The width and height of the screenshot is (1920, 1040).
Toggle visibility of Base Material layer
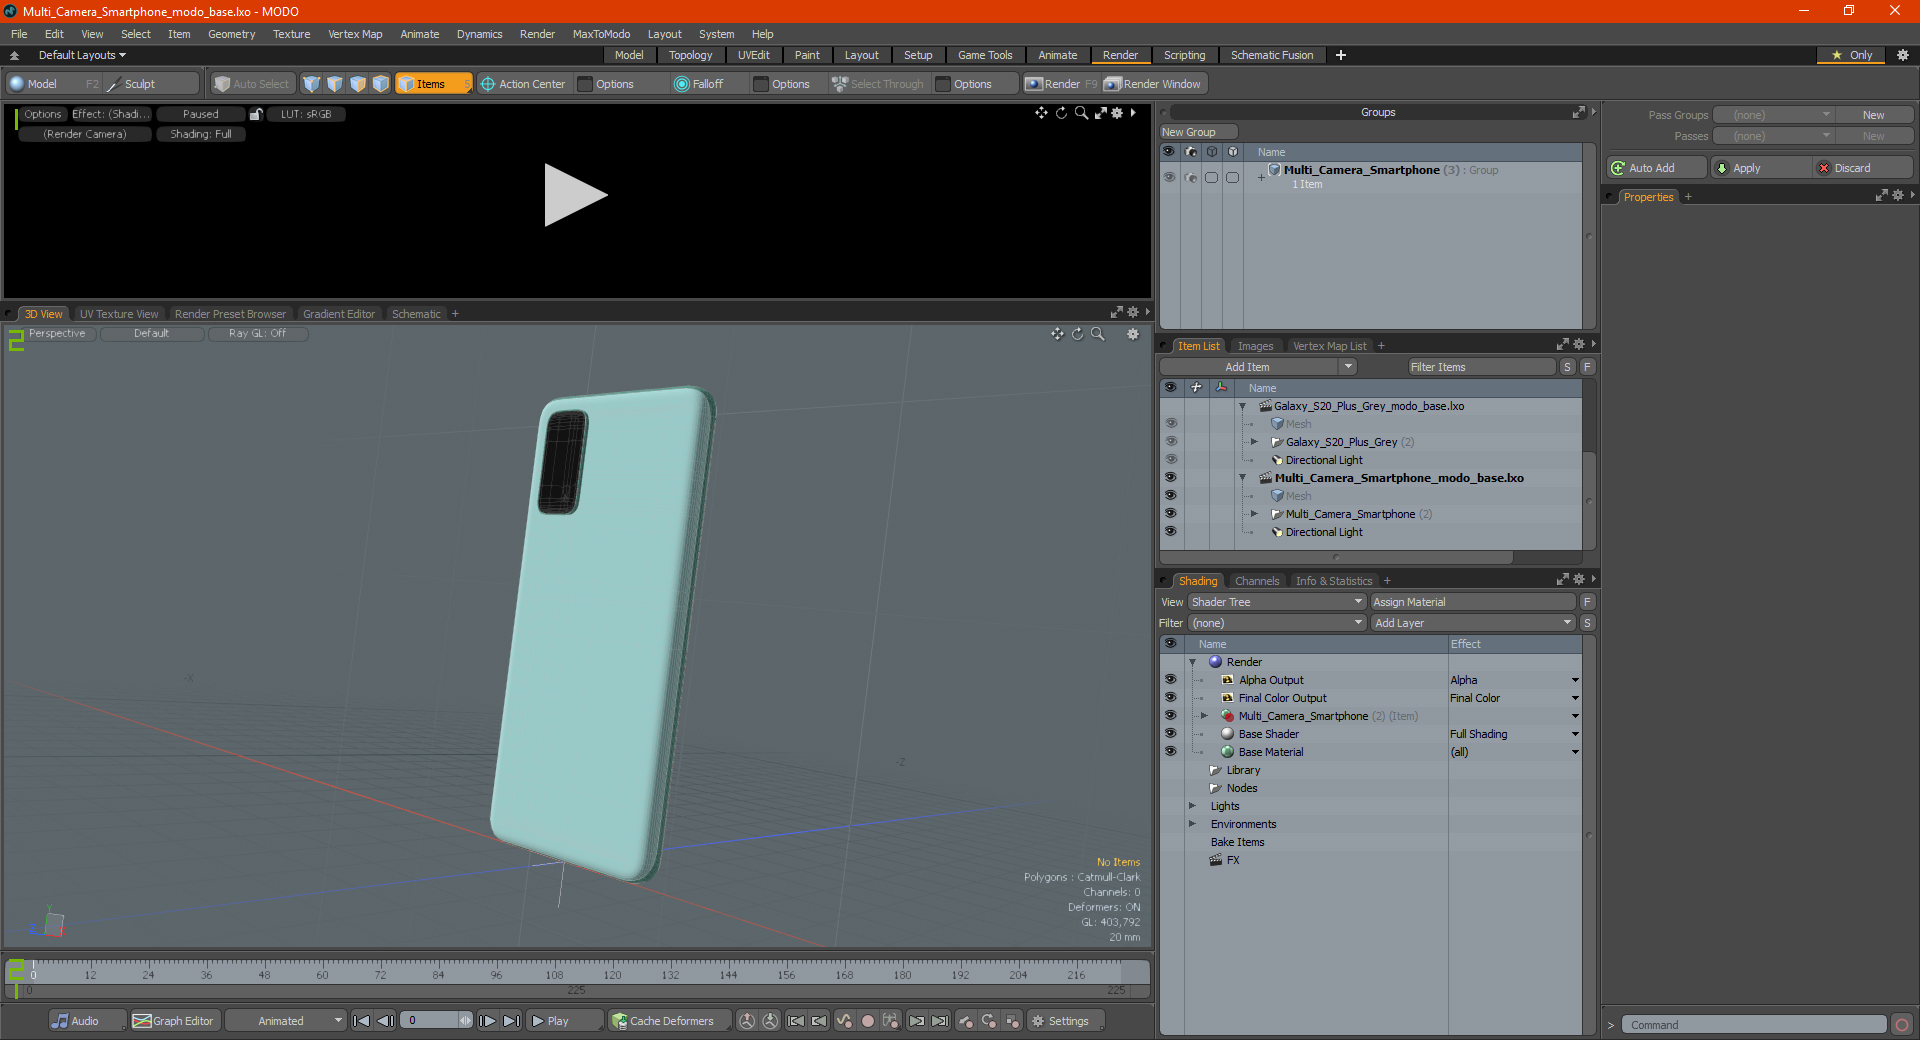tap(1170, 752)
